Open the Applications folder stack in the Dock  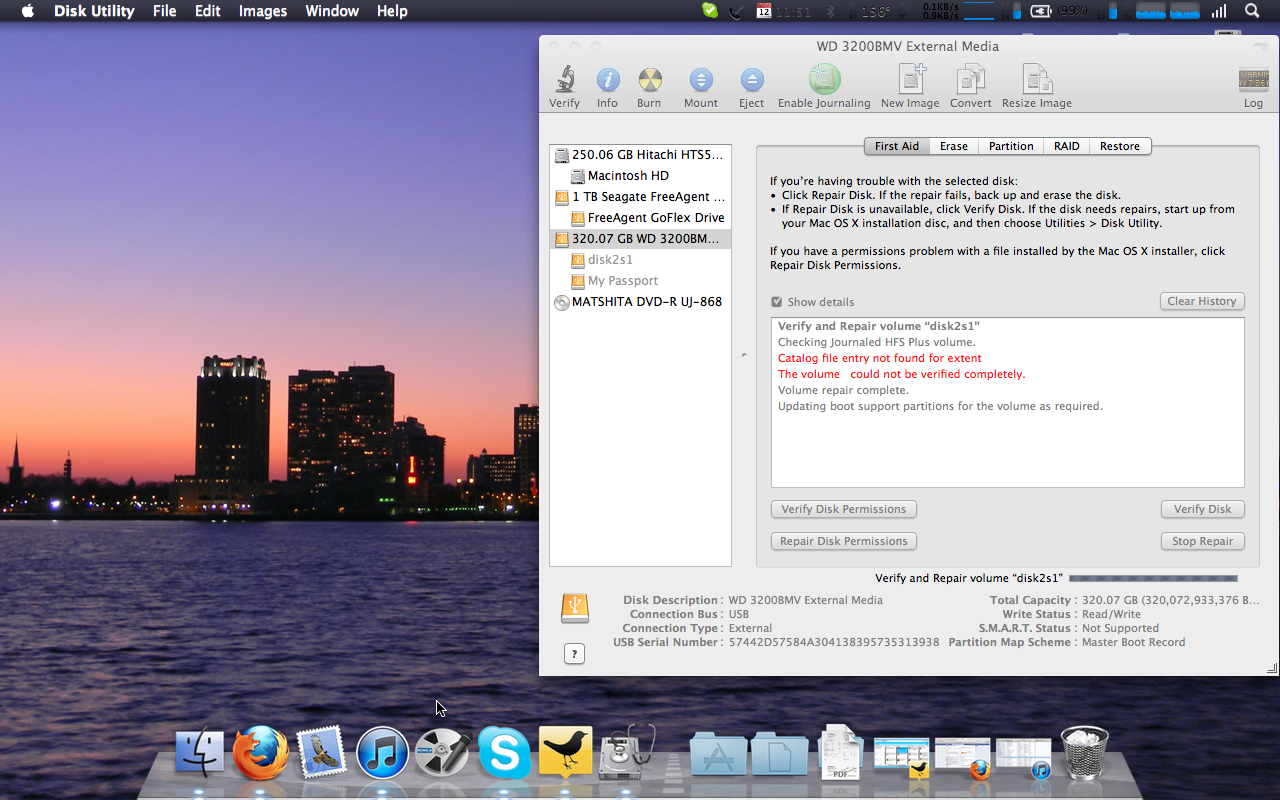(x=718, y=755)
